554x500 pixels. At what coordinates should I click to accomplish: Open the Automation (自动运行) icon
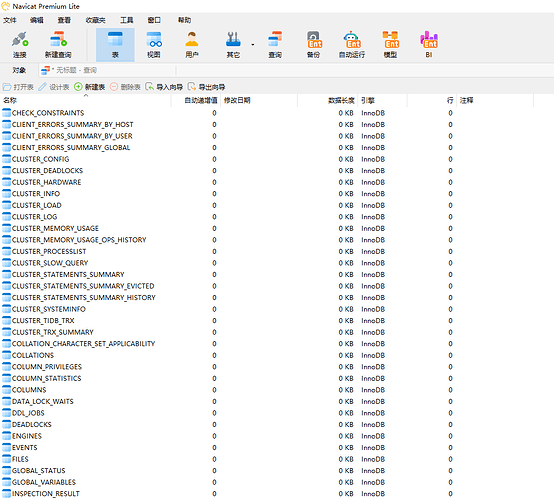pyautogui.click(x=352, y=45)
